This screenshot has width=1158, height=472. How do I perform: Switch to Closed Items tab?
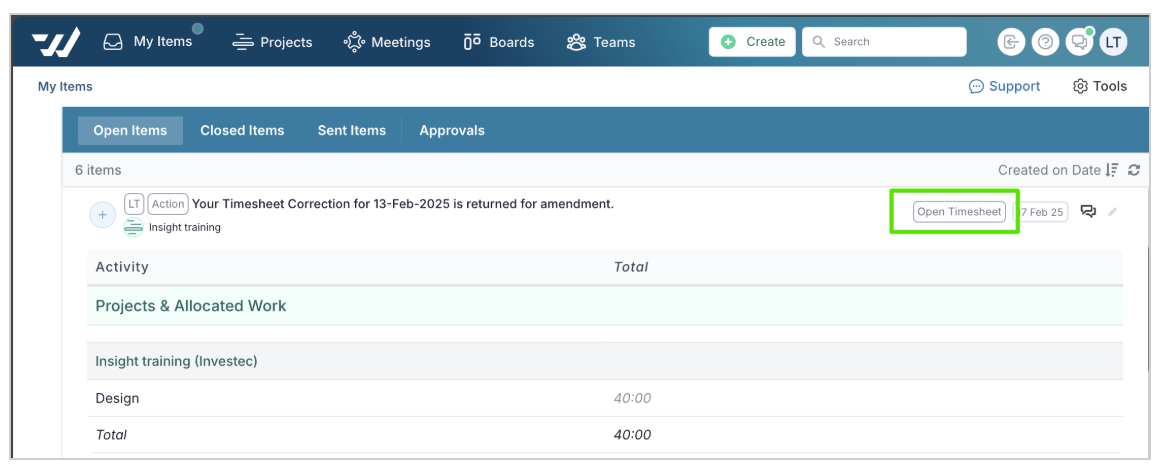[242, 131]
